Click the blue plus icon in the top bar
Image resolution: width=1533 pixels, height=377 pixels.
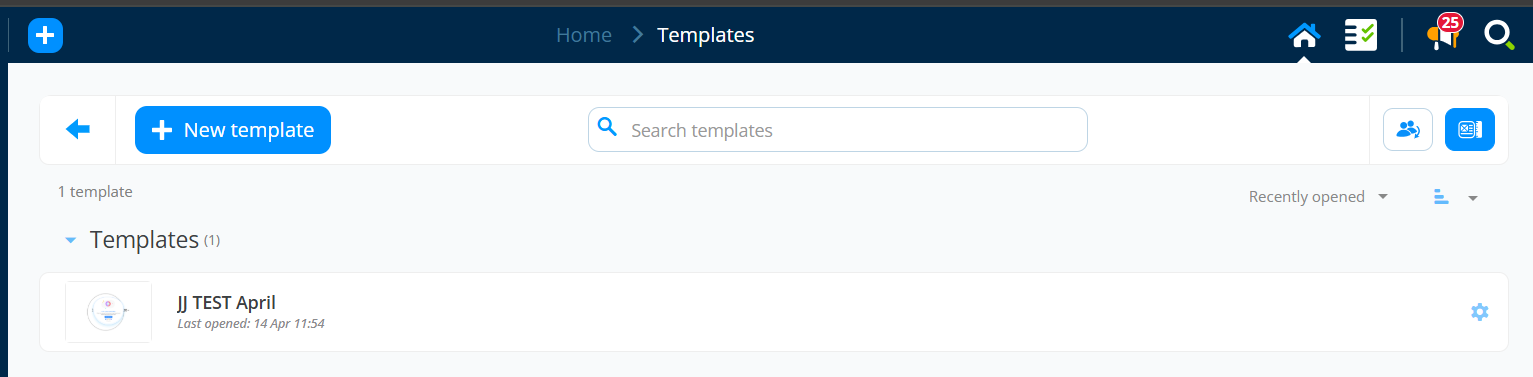click(45, 36)
